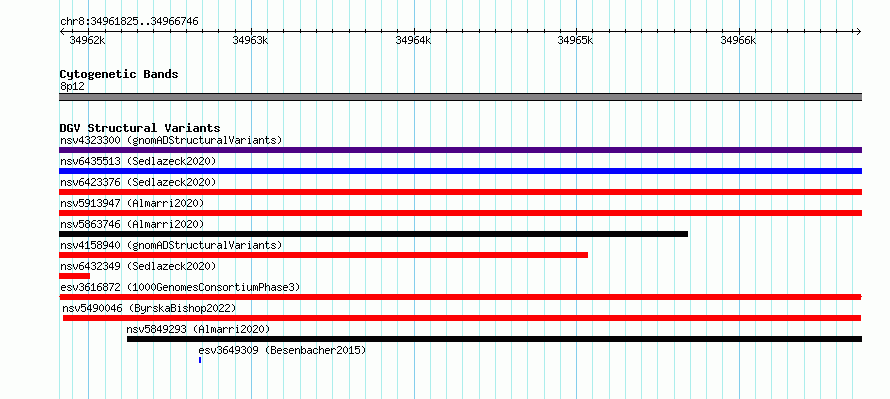Viewport: 890px width, 399px height.
Task: Click the right arrowhead of the ruler
Action: 859,31
